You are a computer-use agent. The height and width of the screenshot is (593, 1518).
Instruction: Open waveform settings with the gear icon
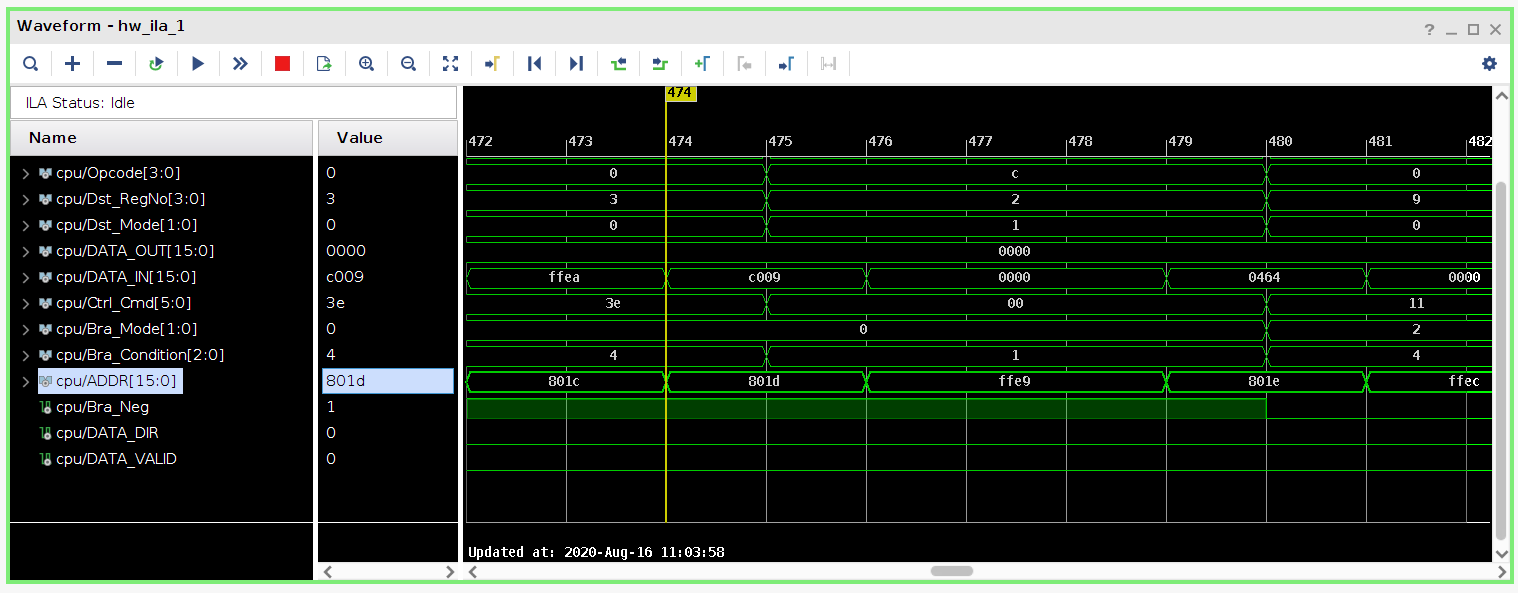(x=1490, y=64)
